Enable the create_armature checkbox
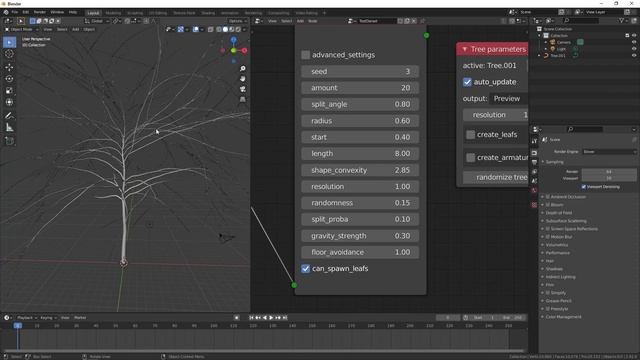 tap(471, 158)
